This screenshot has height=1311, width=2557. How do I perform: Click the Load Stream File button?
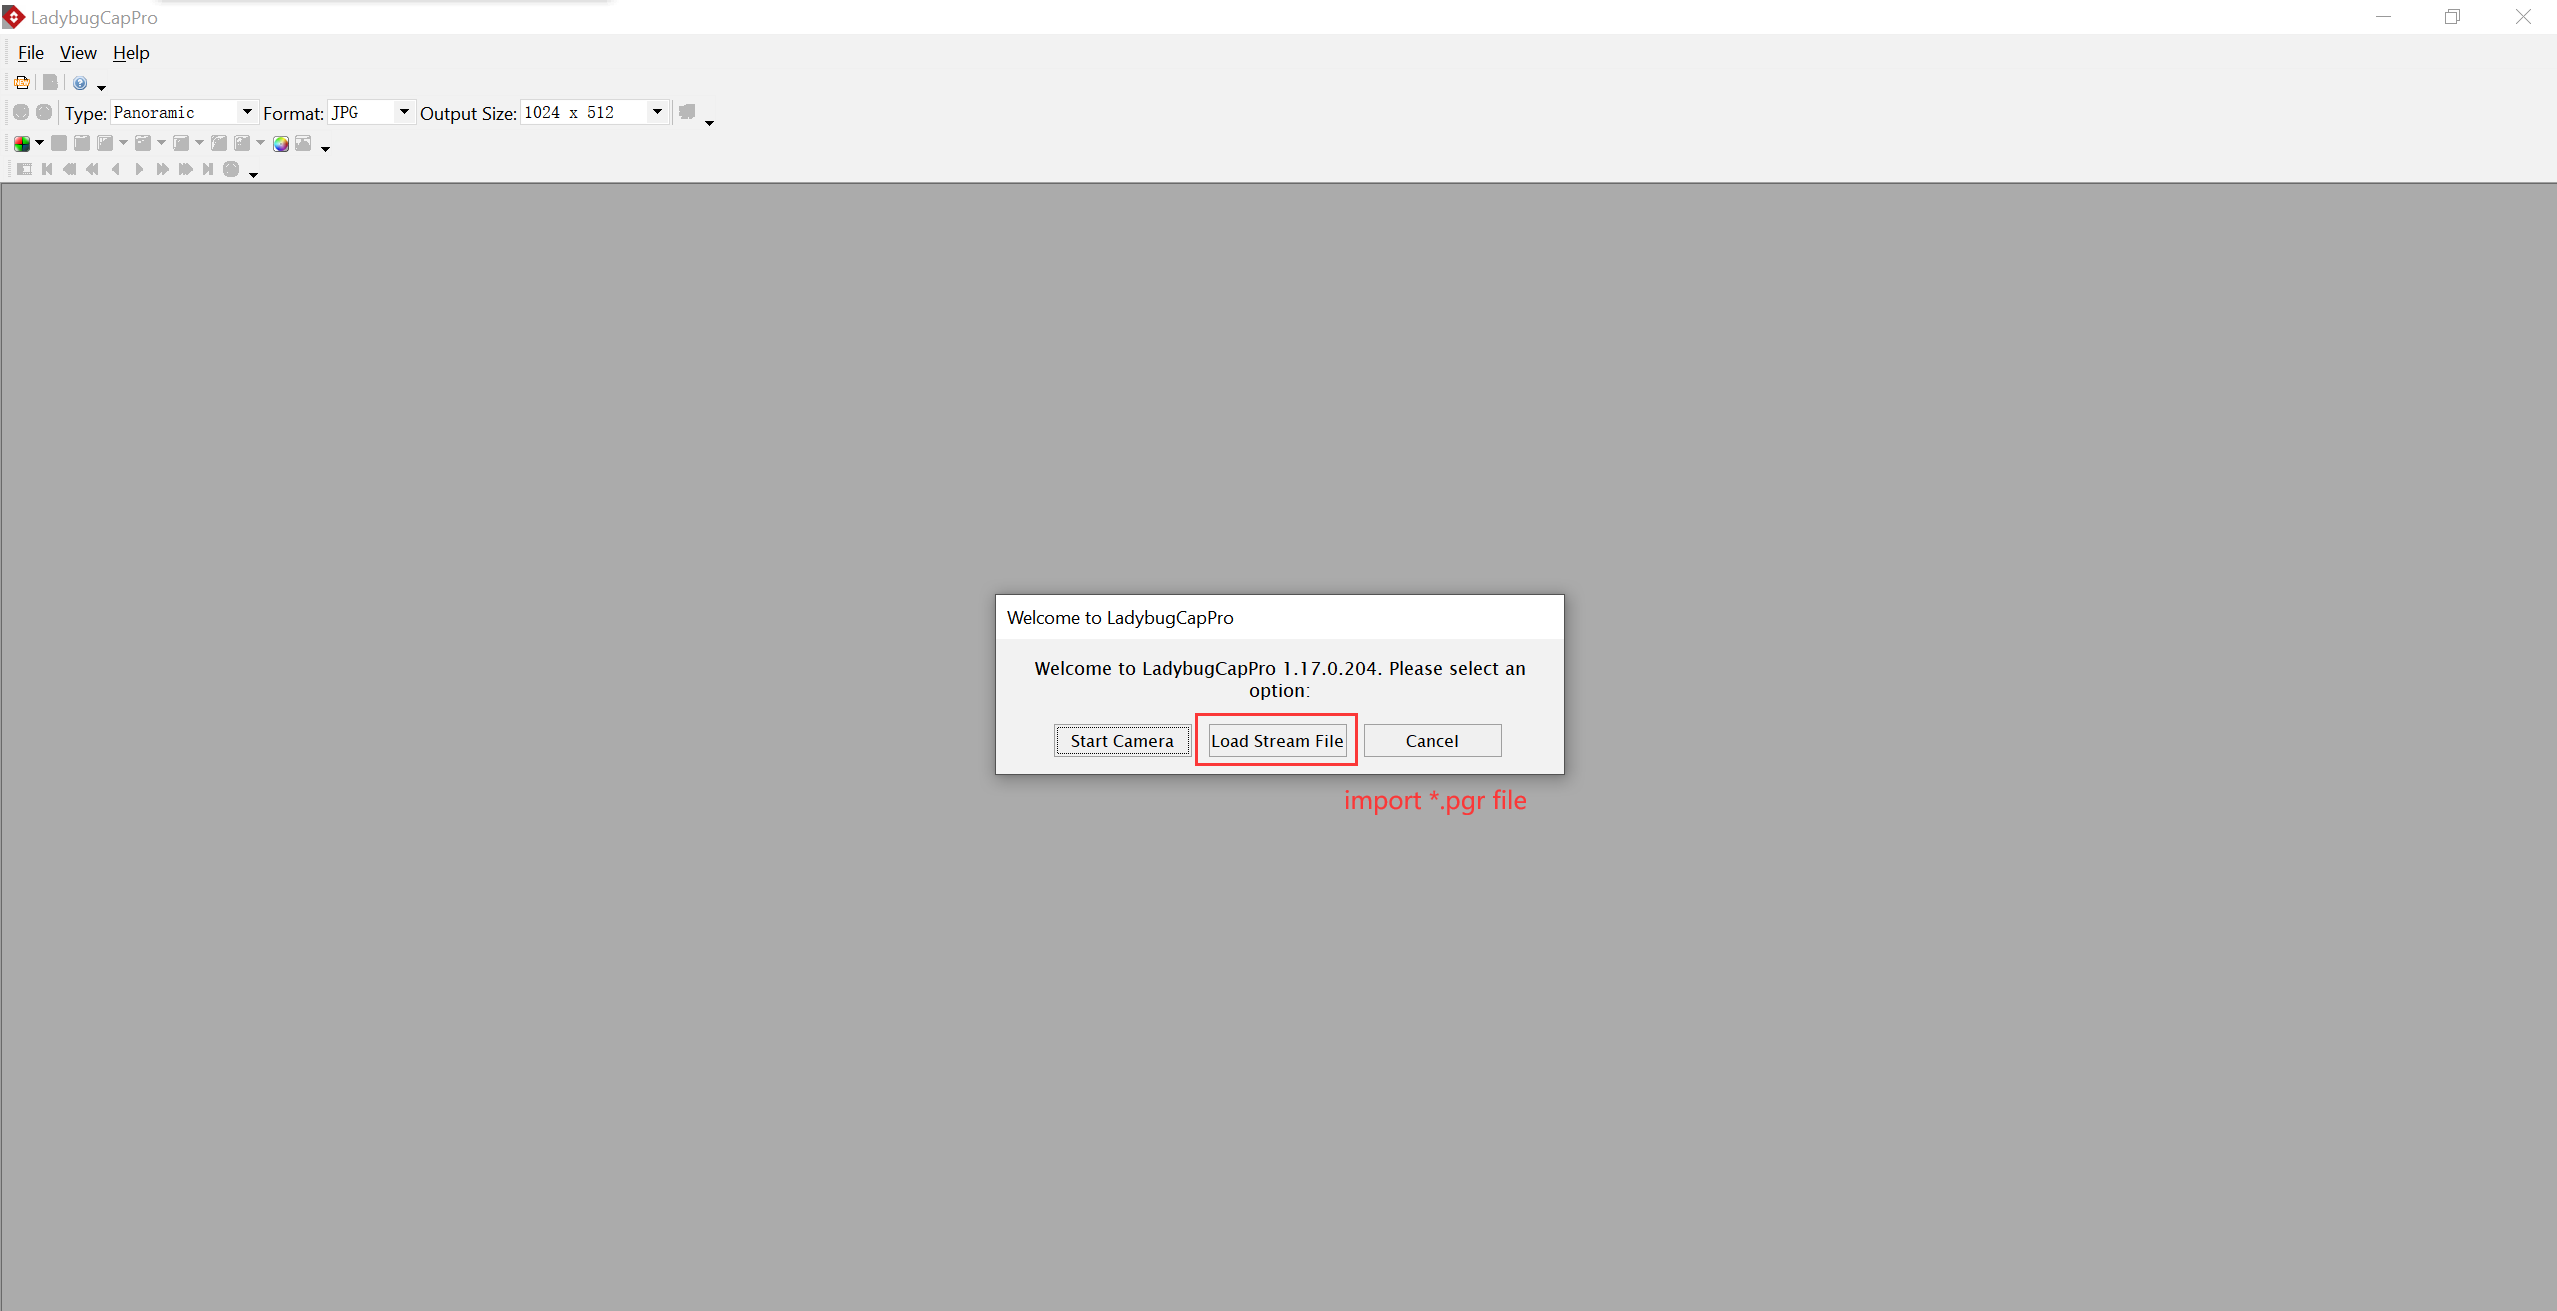1277,739
